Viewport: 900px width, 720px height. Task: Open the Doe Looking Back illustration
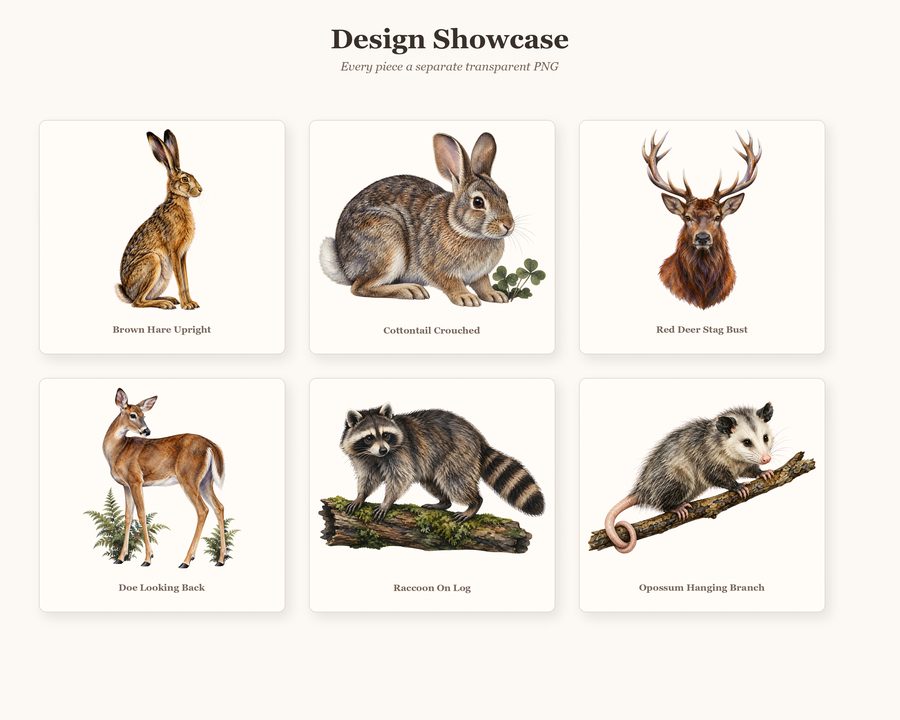[x=162, y=478]
